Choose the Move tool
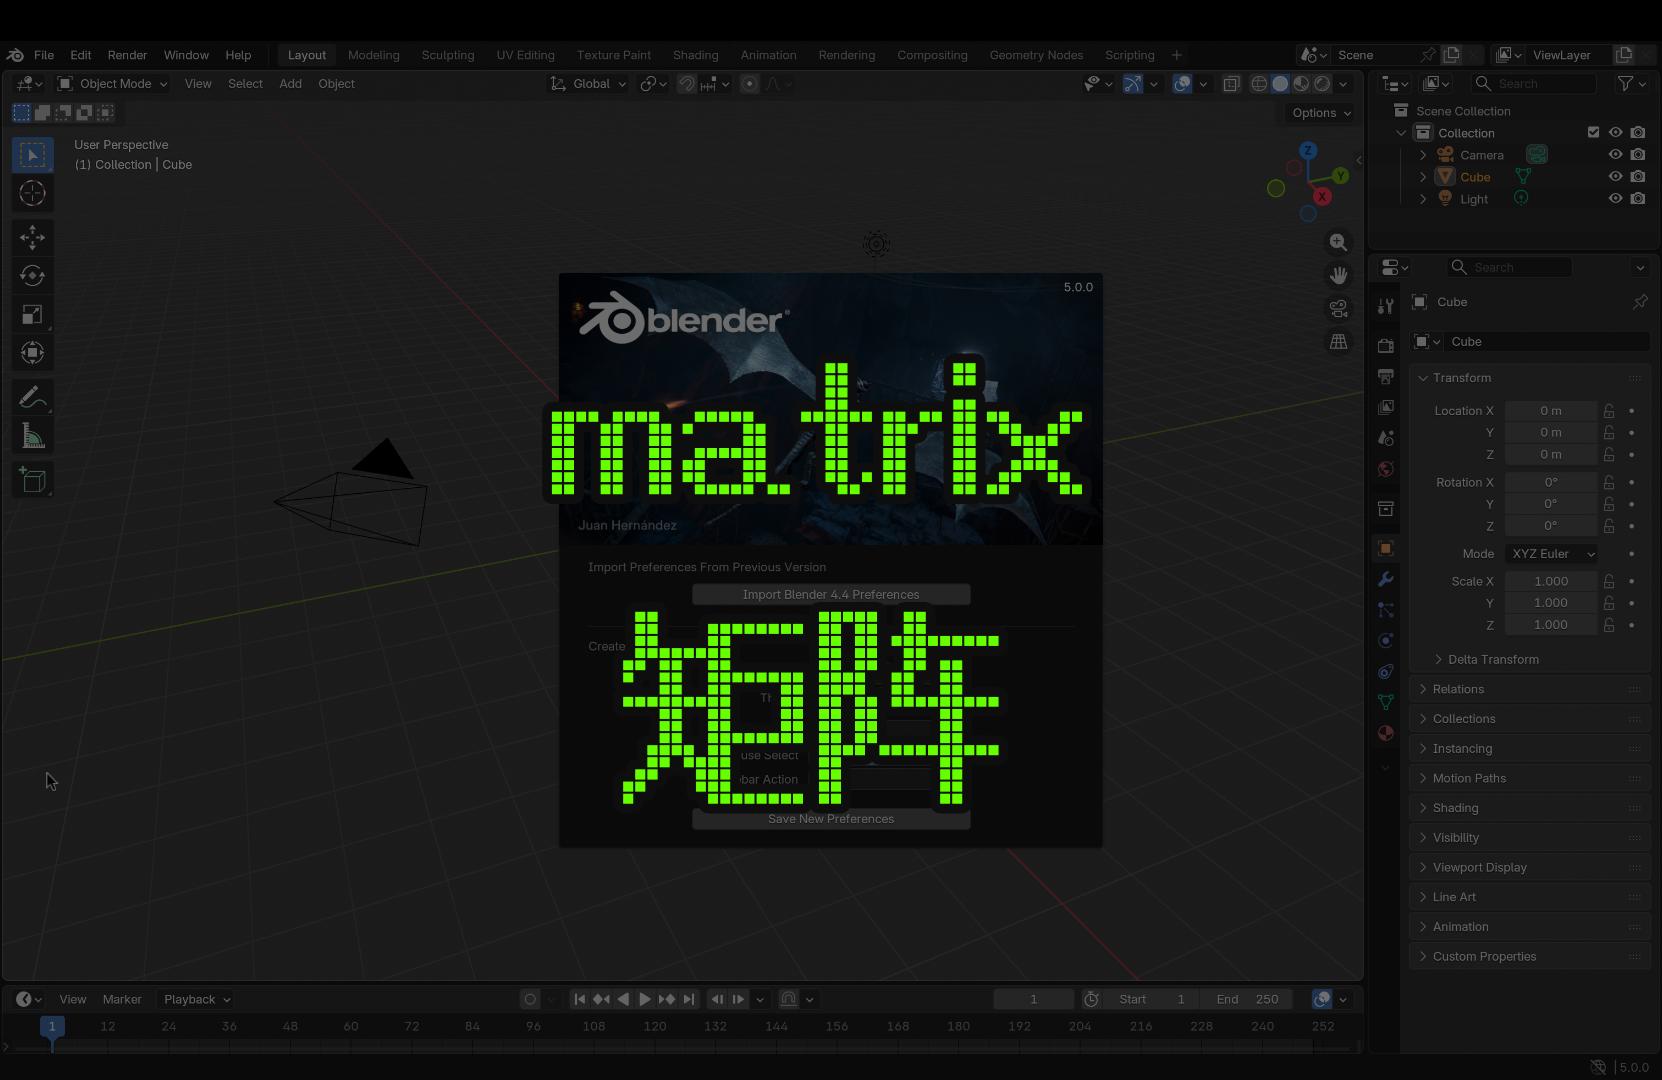The image size is (1662, 1080). (x=32, y=237)
